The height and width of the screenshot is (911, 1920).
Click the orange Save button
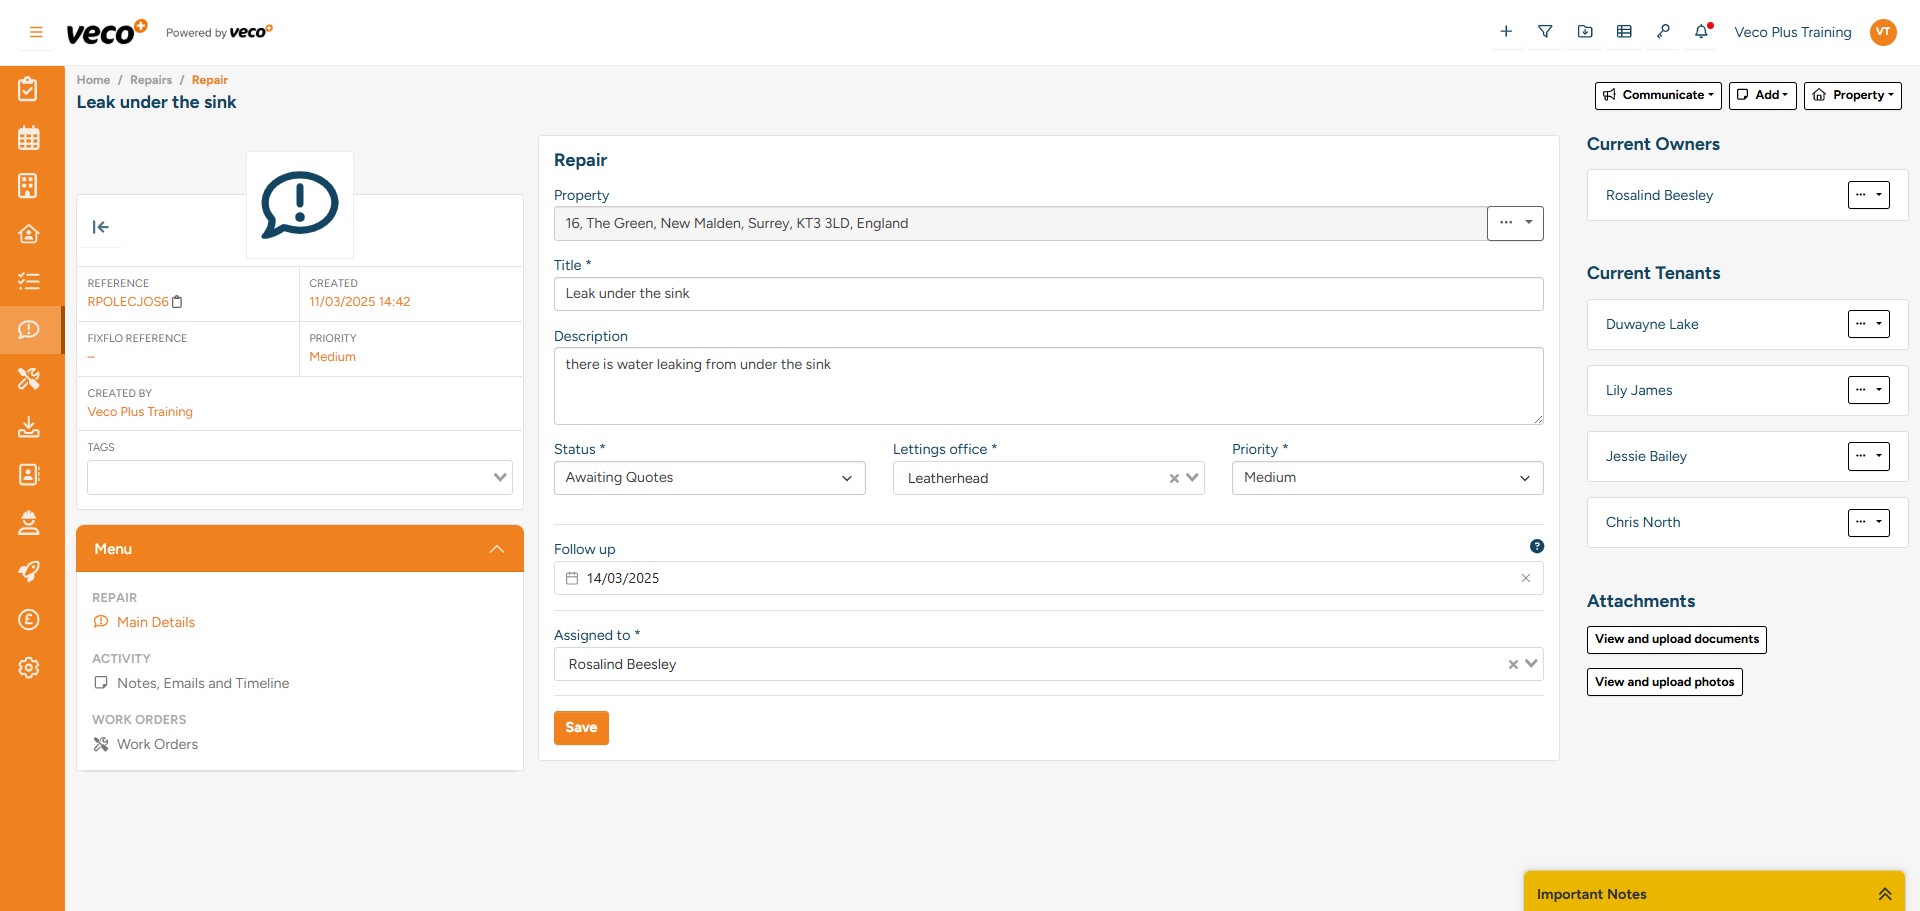pos(581,728)
